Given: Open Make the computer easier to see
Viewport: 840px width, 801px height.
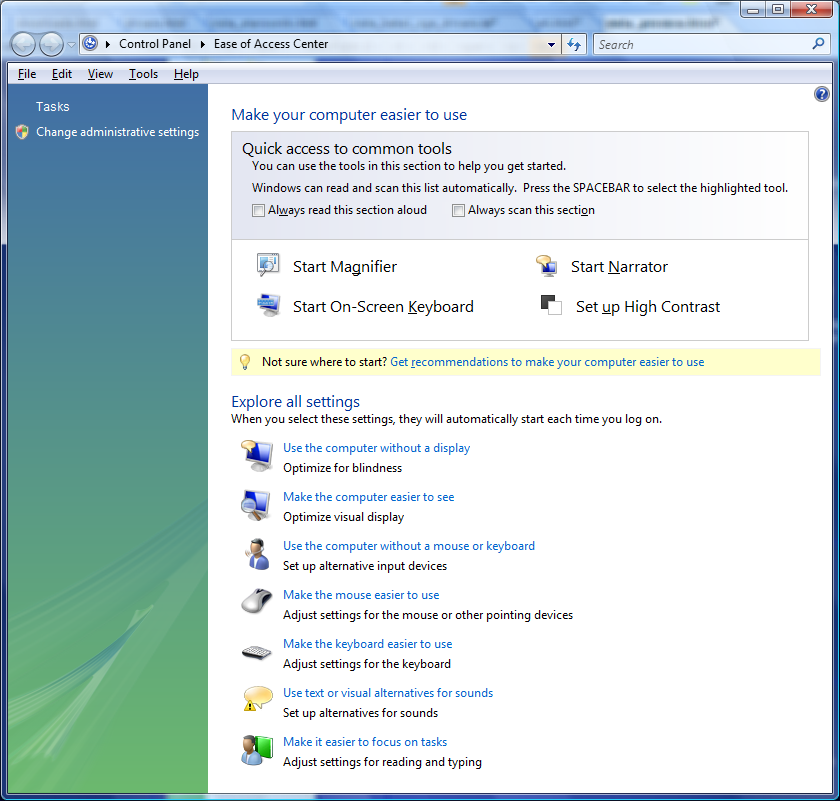Looking at the screenshot, I should tap(369, 497).
